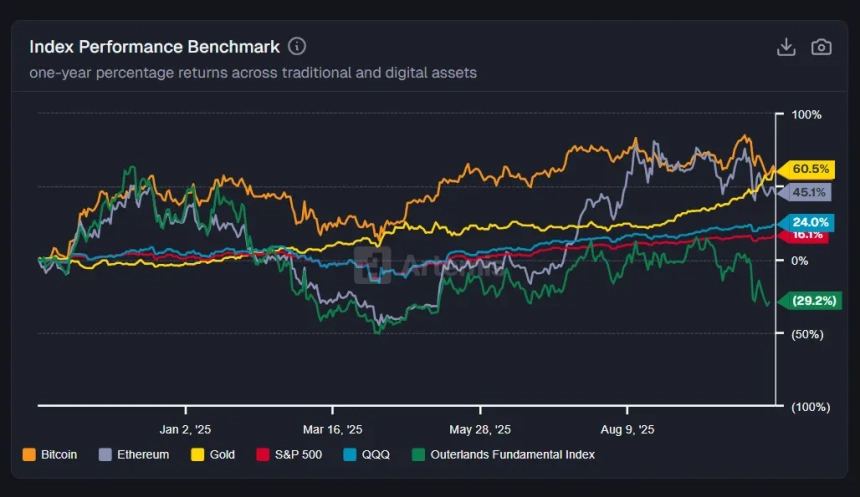The image size is (860, 497).
Task: Click the (29.2%) Outerlands value label
Action: point(812,300)
